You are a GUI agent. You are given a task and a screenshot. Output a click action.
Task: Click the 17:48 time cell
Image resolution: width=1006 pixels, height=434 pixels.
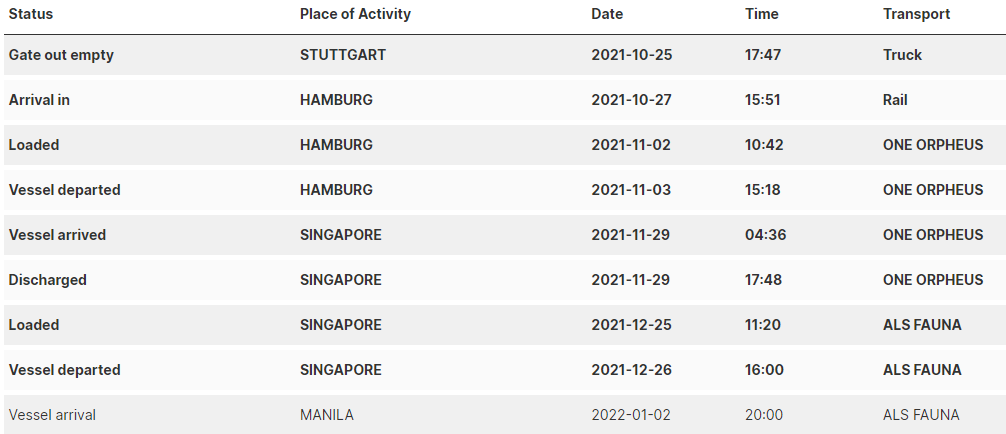[x=763, y=280]
